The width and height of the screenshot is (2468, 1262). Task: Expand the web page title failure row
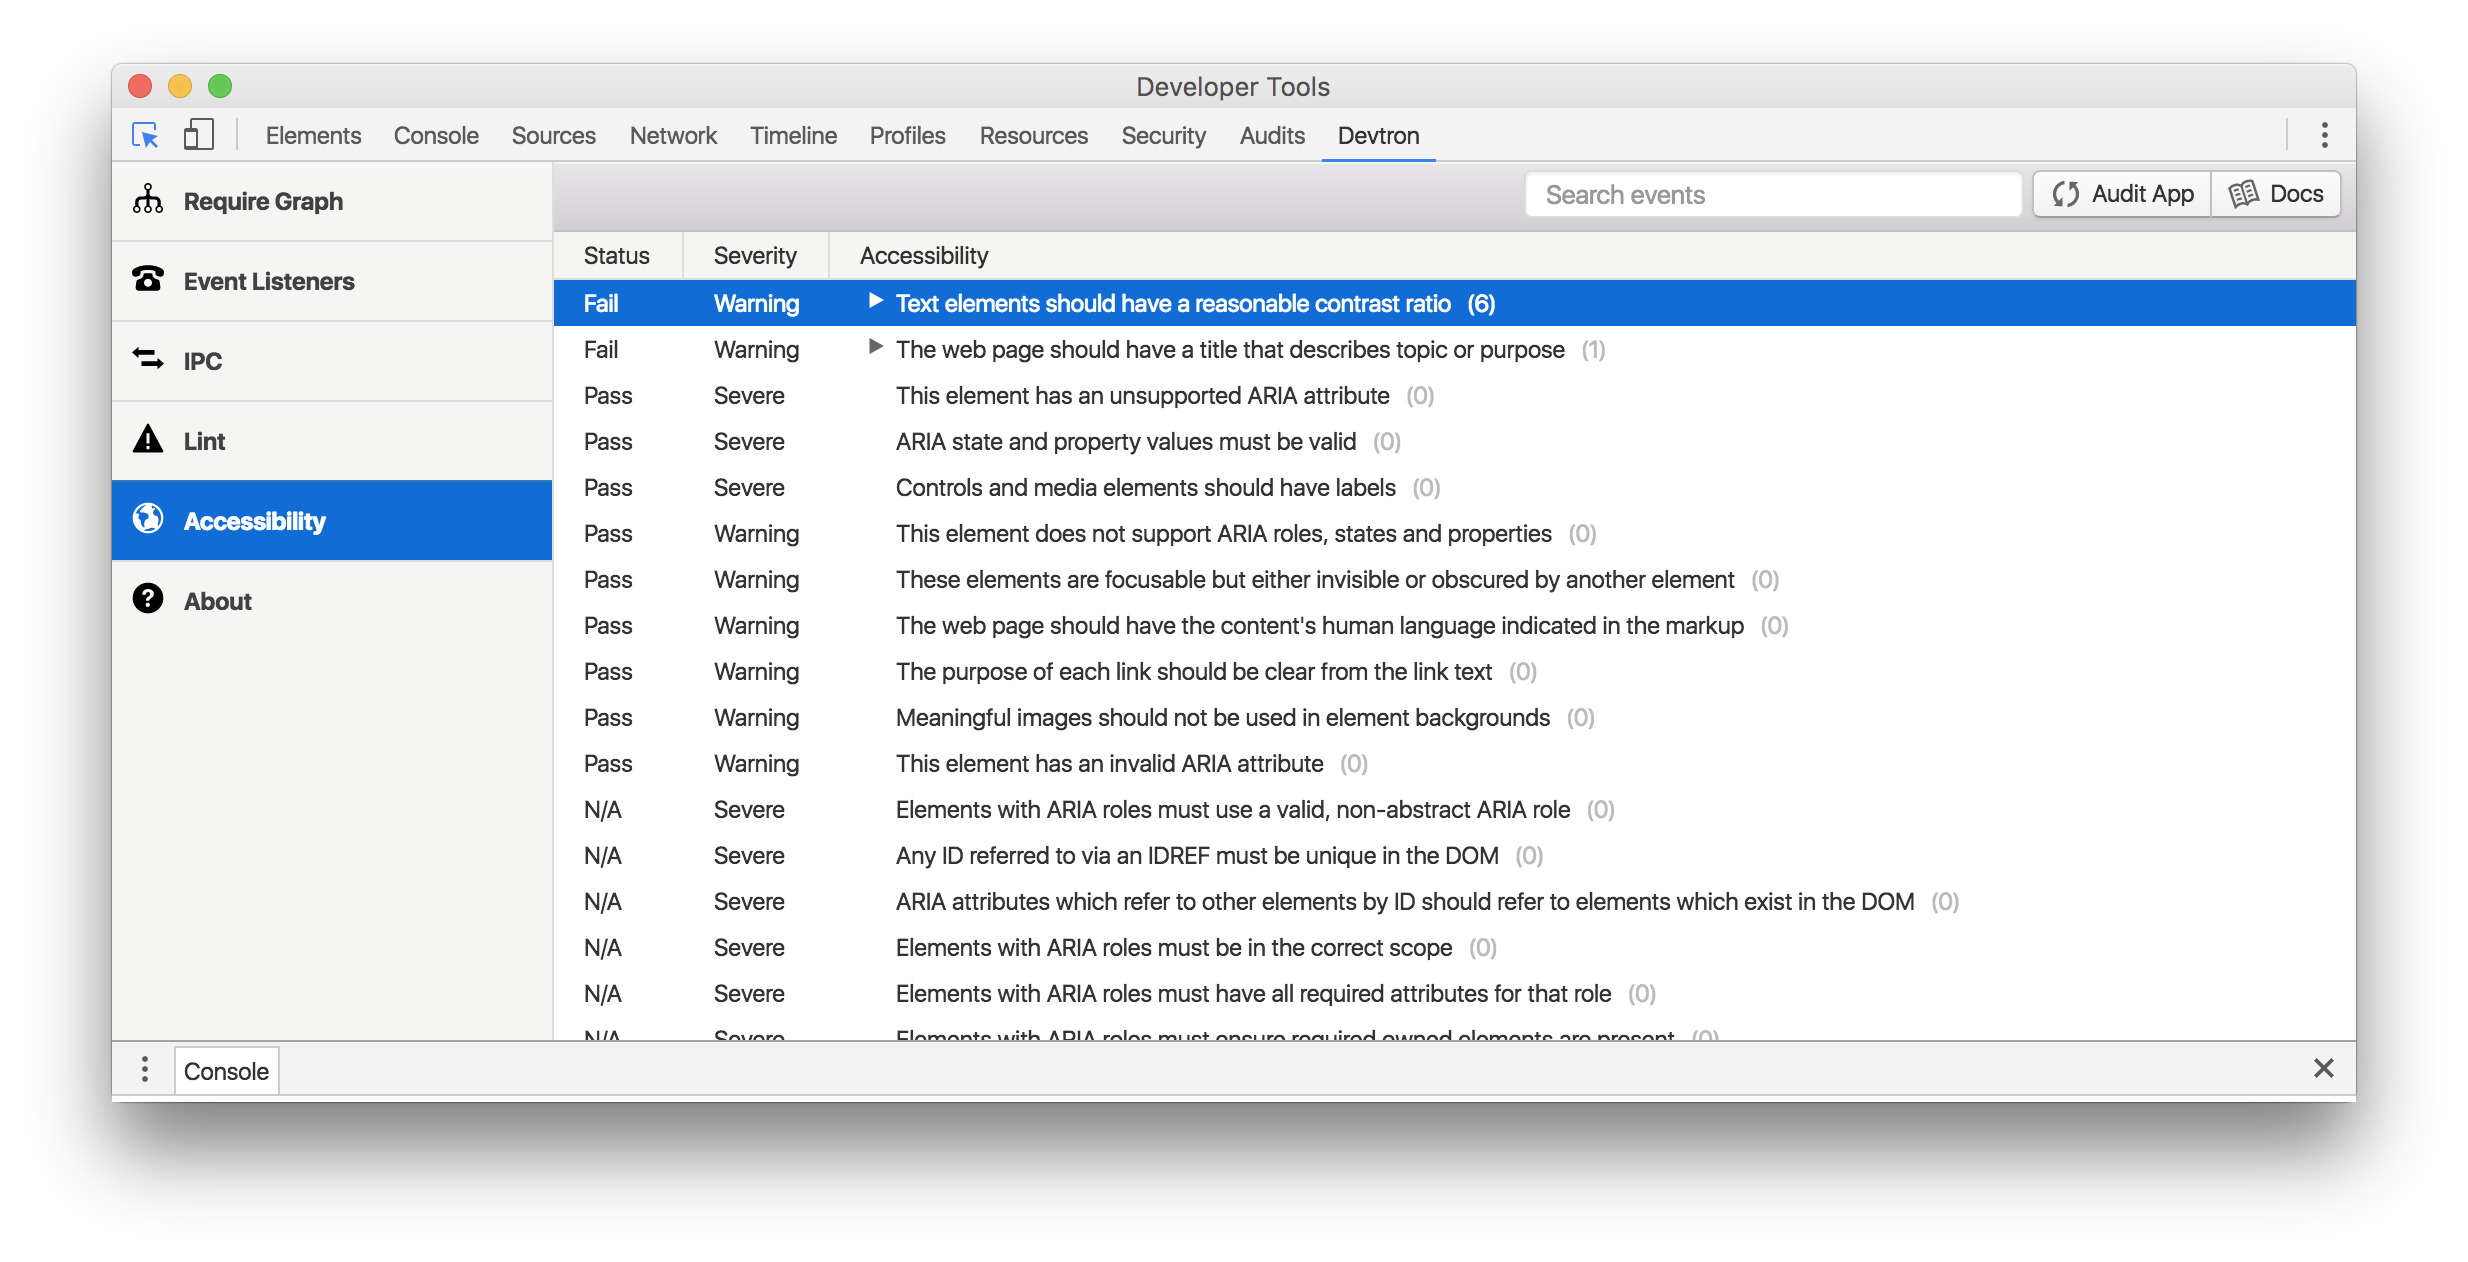(870, 349)
